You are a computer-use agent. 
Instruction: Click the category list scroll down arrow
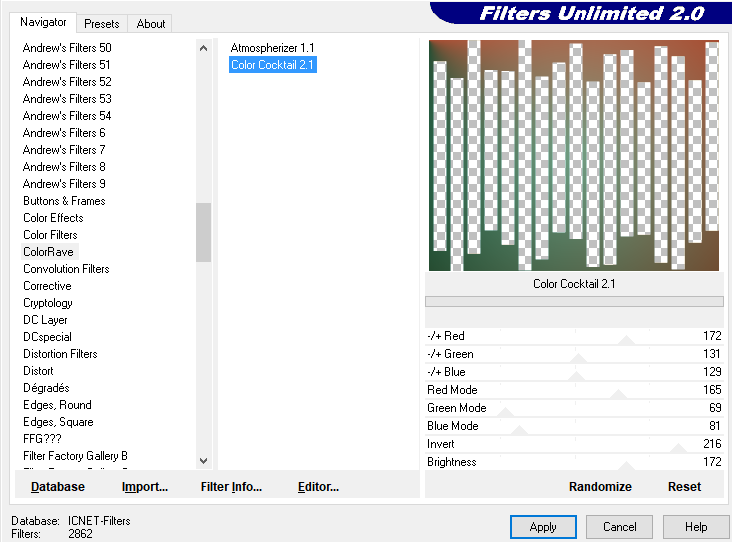click(203, 461)
